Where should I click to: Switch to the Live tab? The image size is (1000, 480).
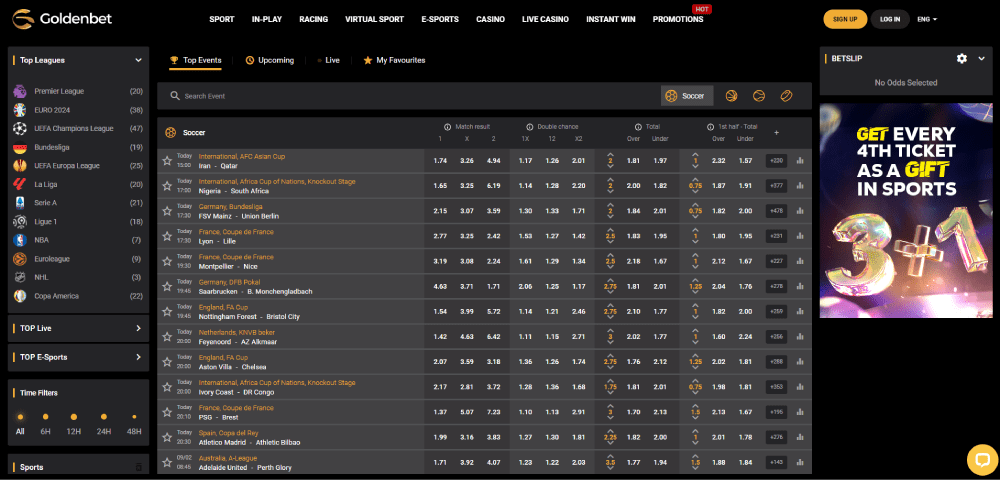pyautogui.click(x=329, y=61)
